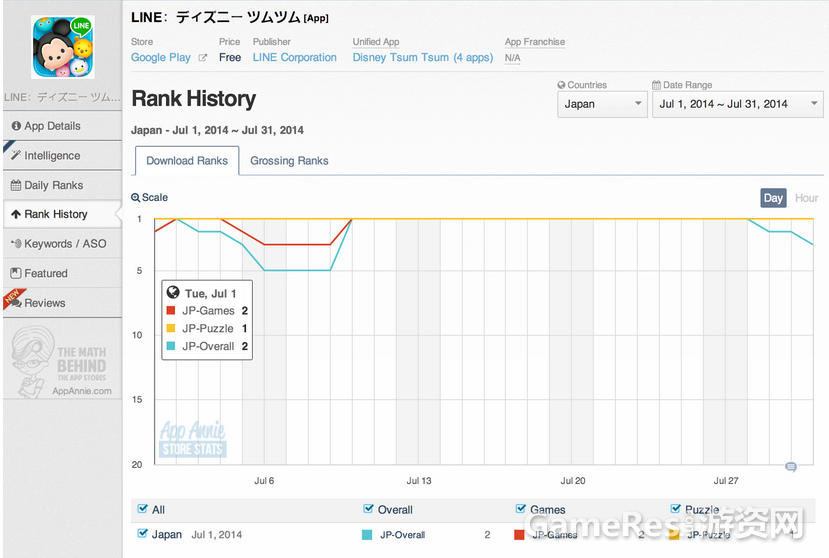
Task: Select Rank History in sidebar
Action: tap(62, 214)
